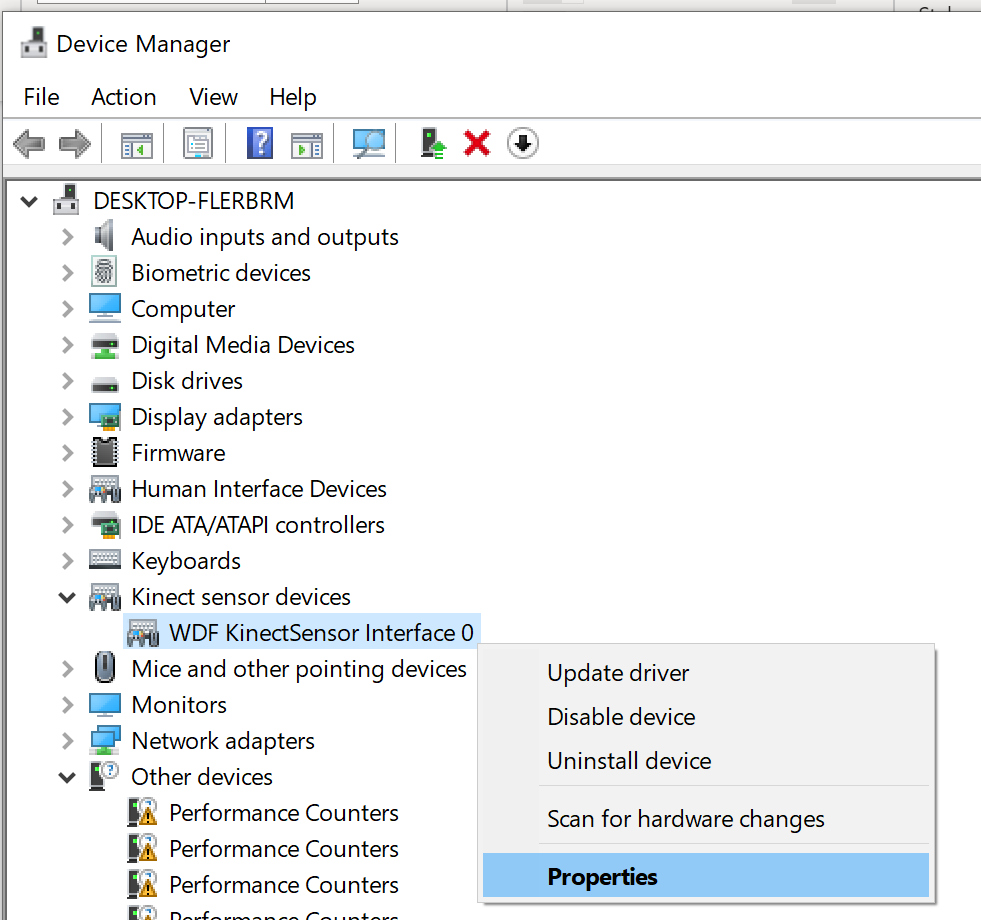Expand the Monitors node
The height and width of the screenshot is (920, 981).
tap(68, 705)
